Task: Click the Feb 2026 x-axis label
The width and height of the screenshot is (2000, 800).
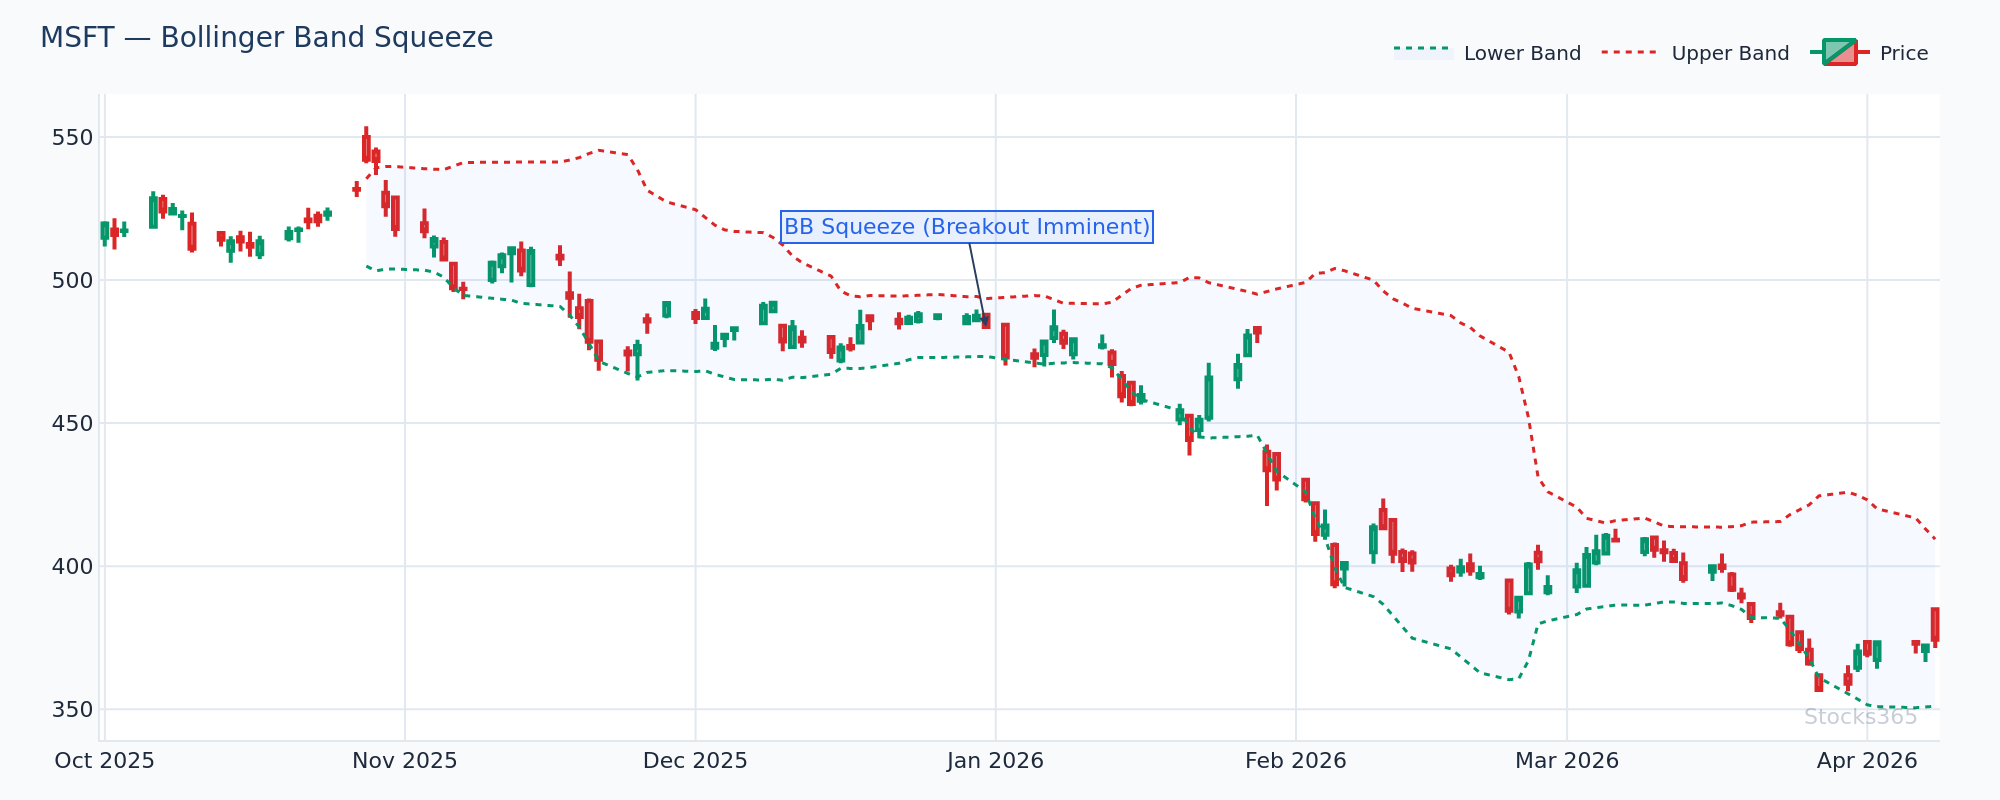Action: coord(1296,761)
